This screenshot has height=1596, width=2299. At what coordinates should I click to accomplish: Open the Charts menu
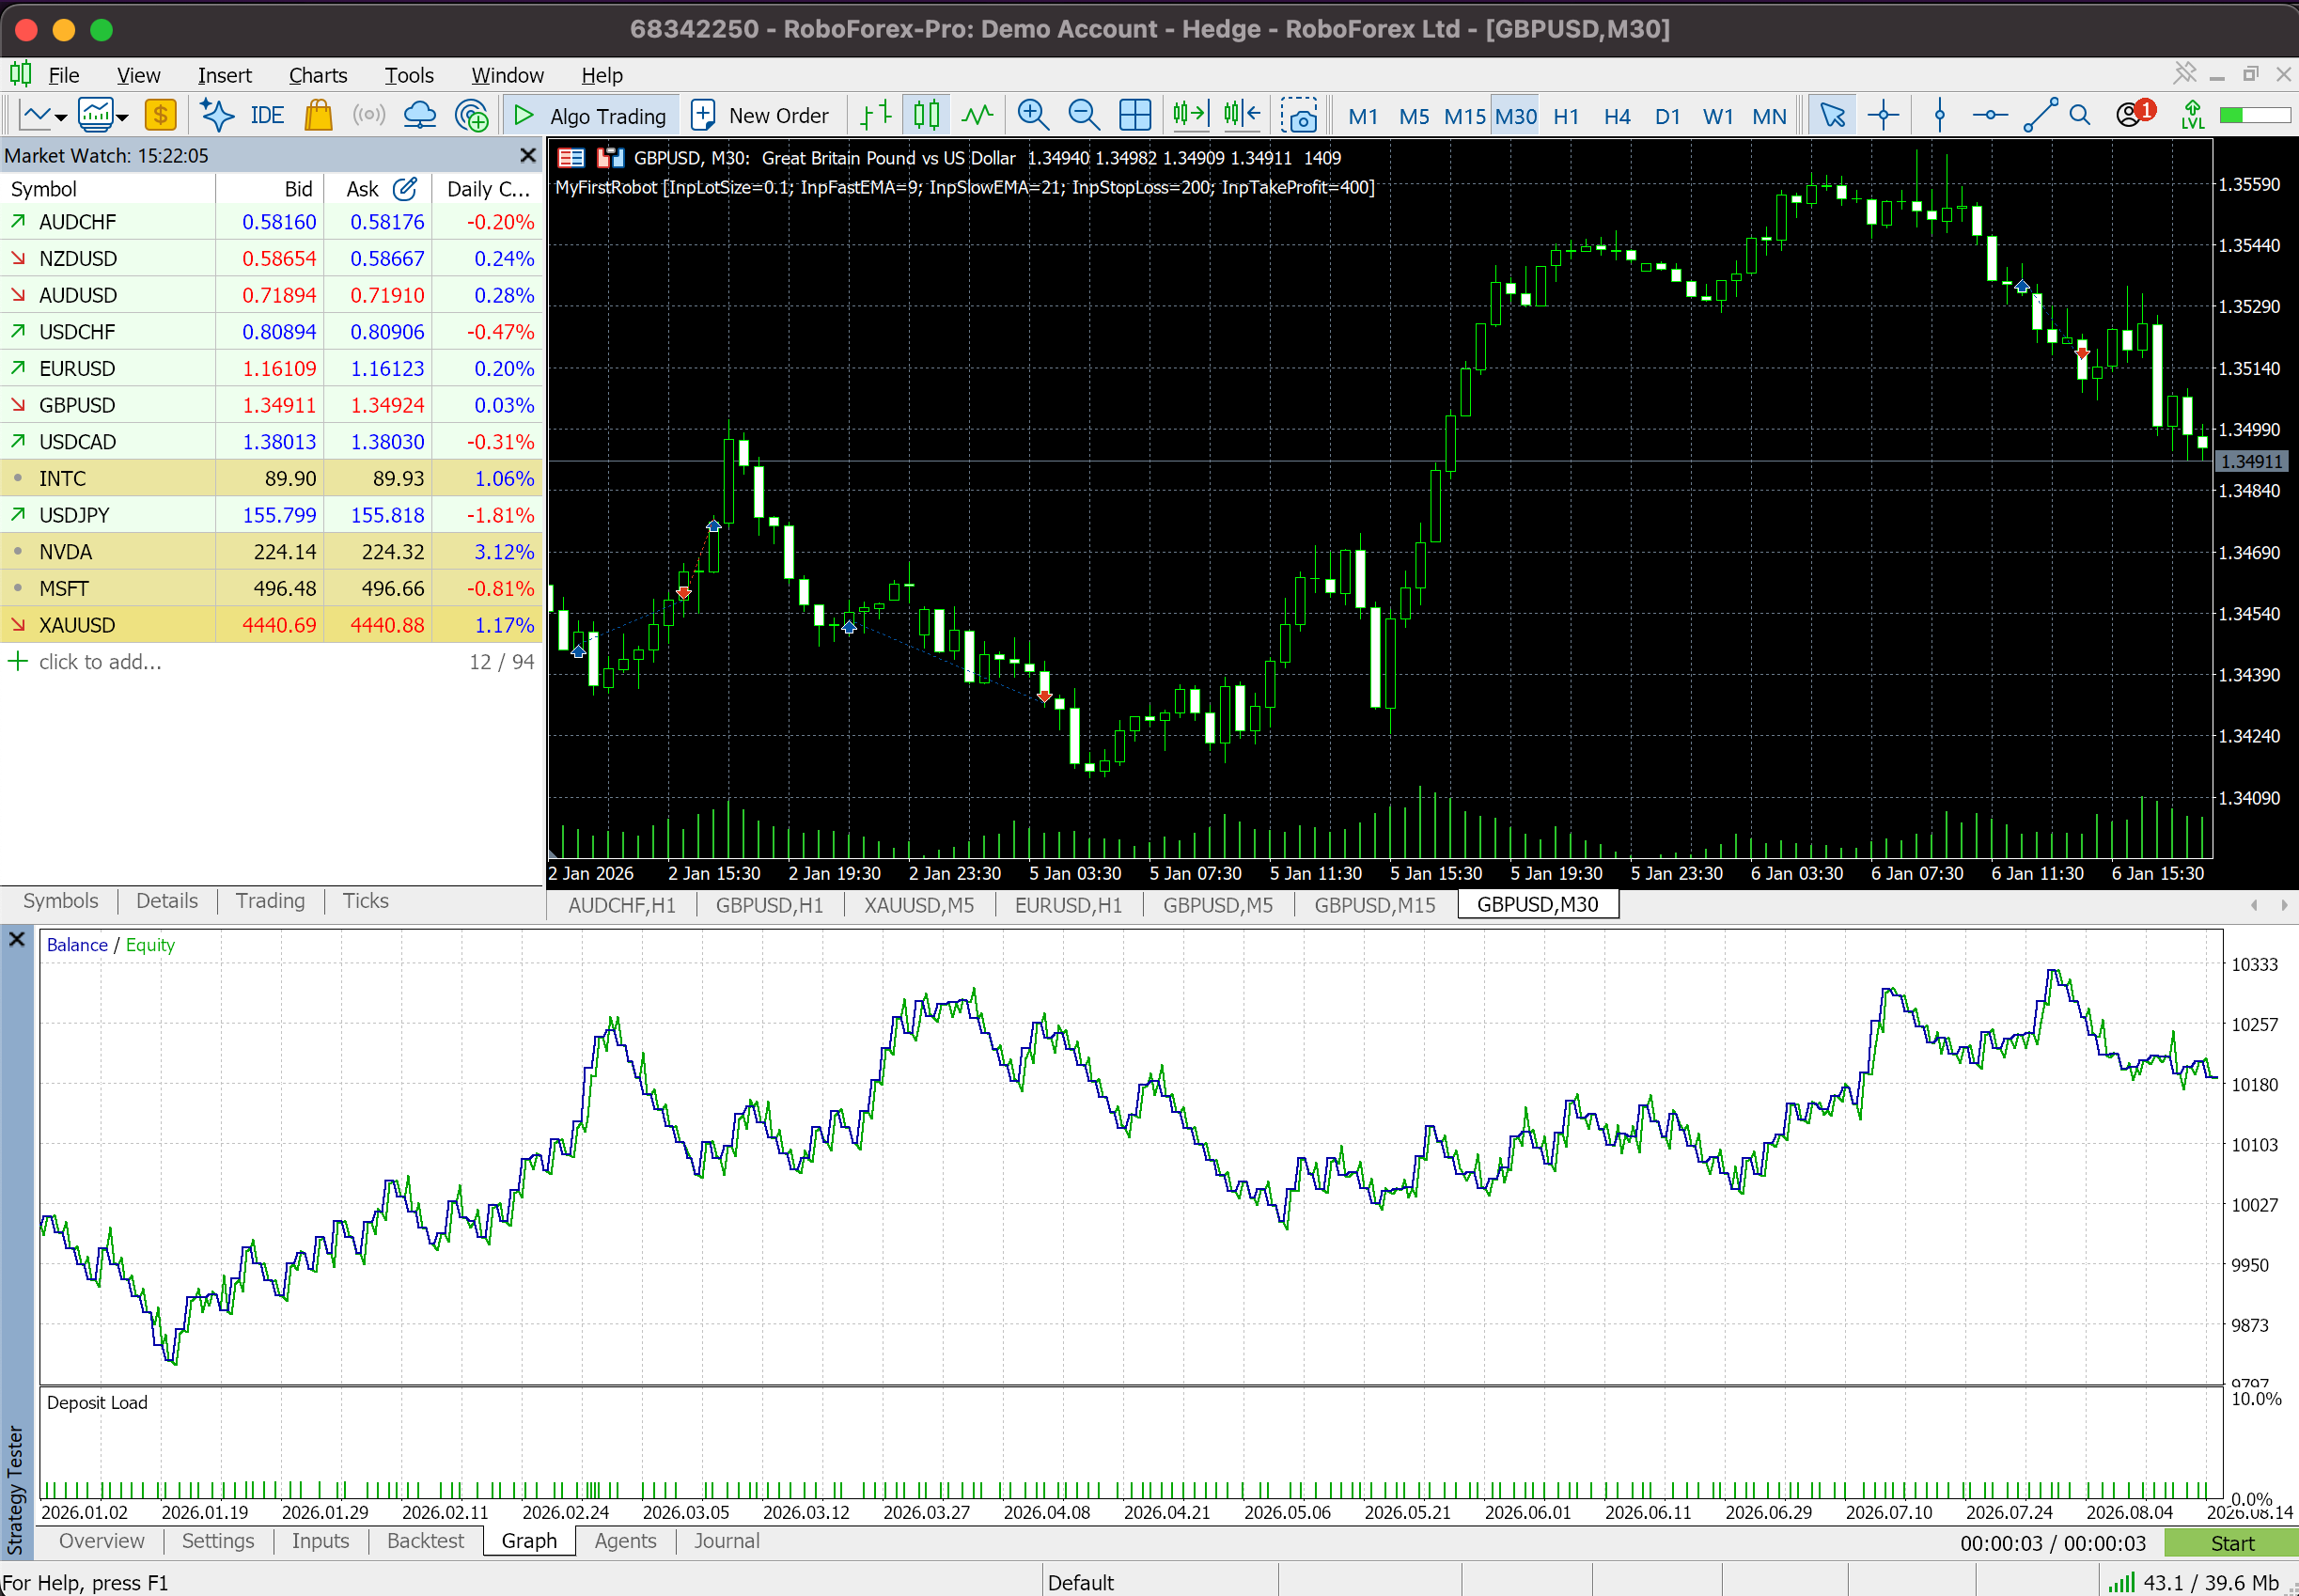(x=318, y=75)
